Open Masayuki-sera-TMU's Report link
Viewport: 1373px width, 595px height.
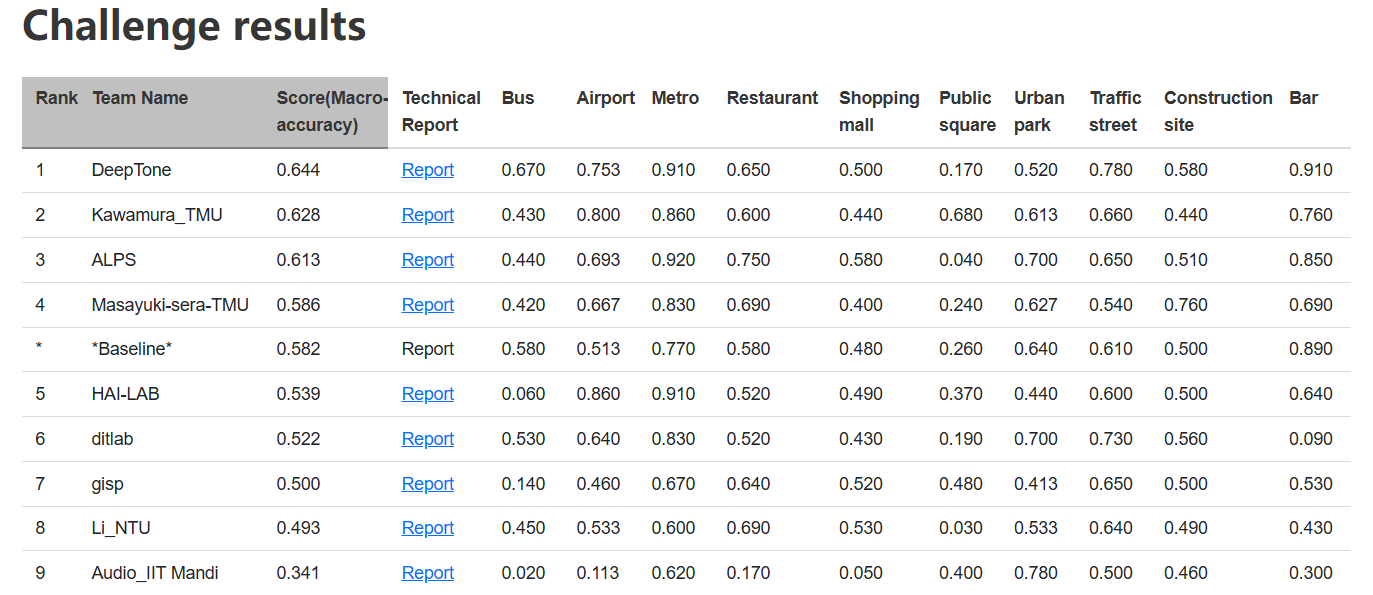click(427, 305)
